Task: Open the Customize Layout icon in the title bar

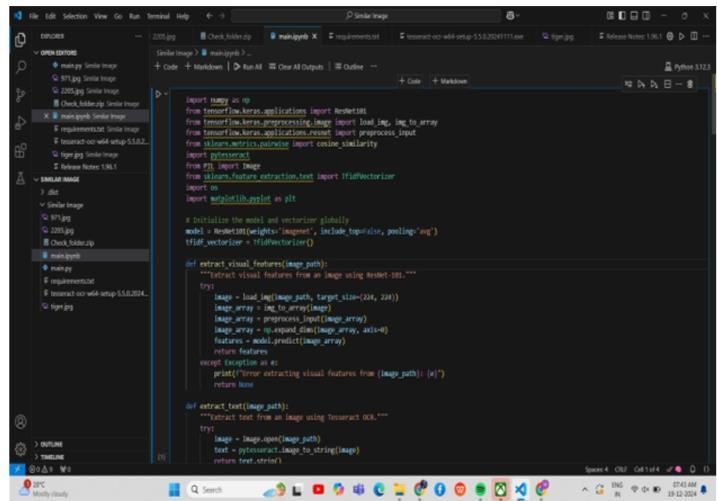Action: click(610, 16)
